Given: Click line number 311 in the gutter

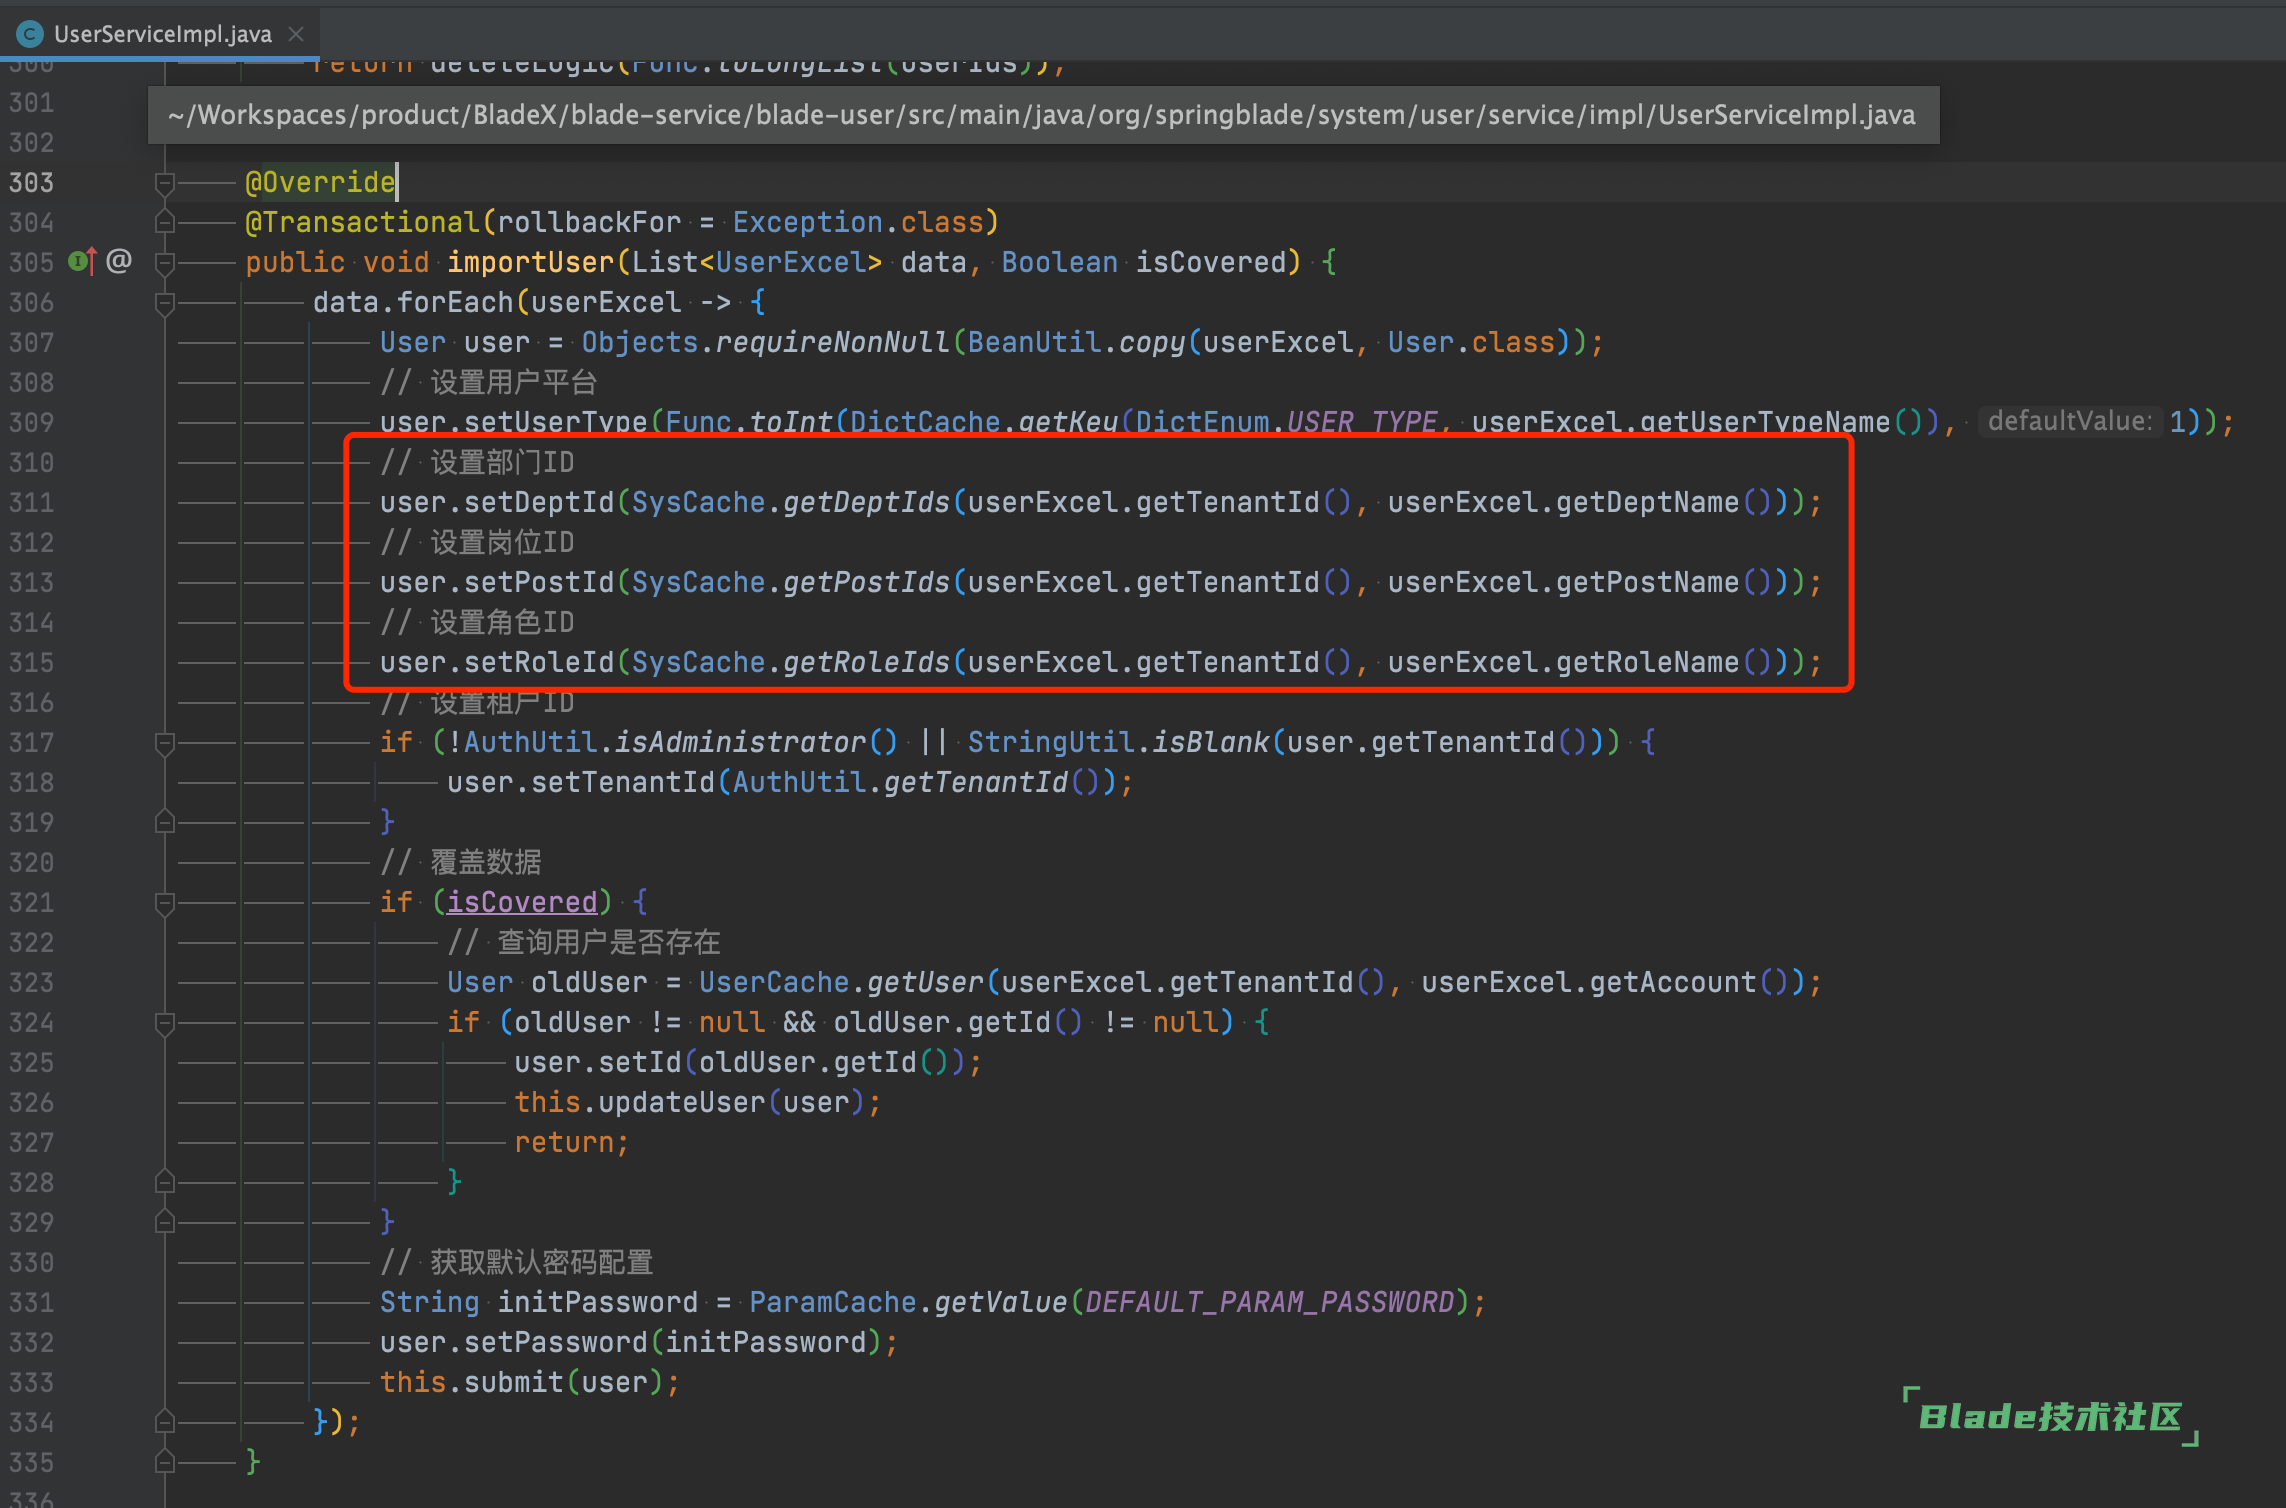Looking at the screenshot, I should tap(31, 502).
